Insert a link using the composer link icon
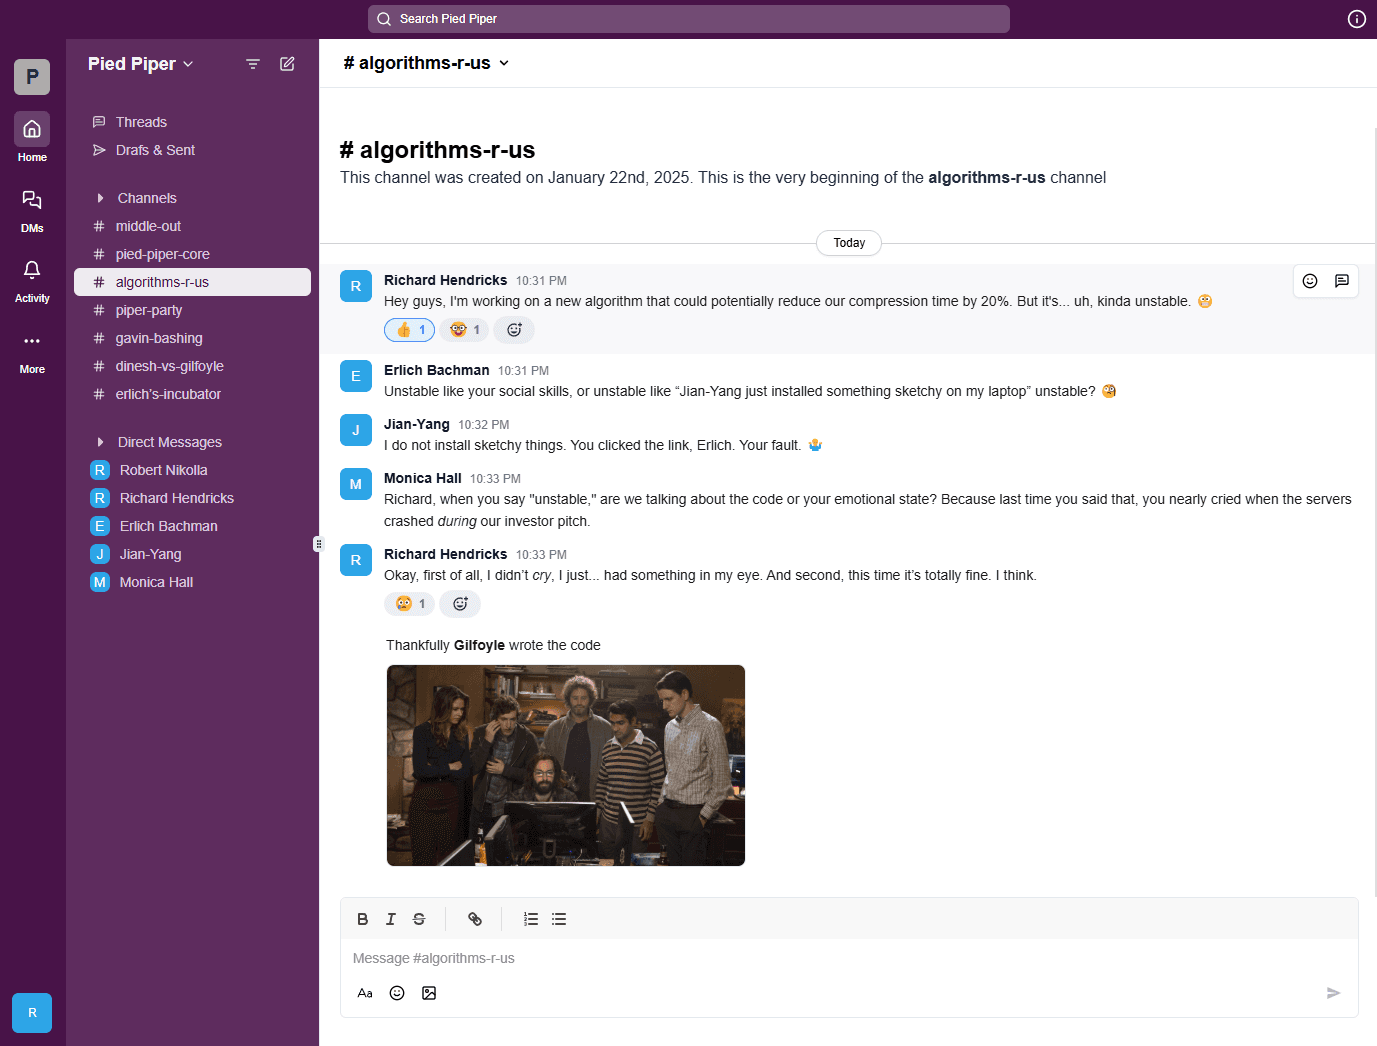 pyautogui.click(x=475, y=919)
